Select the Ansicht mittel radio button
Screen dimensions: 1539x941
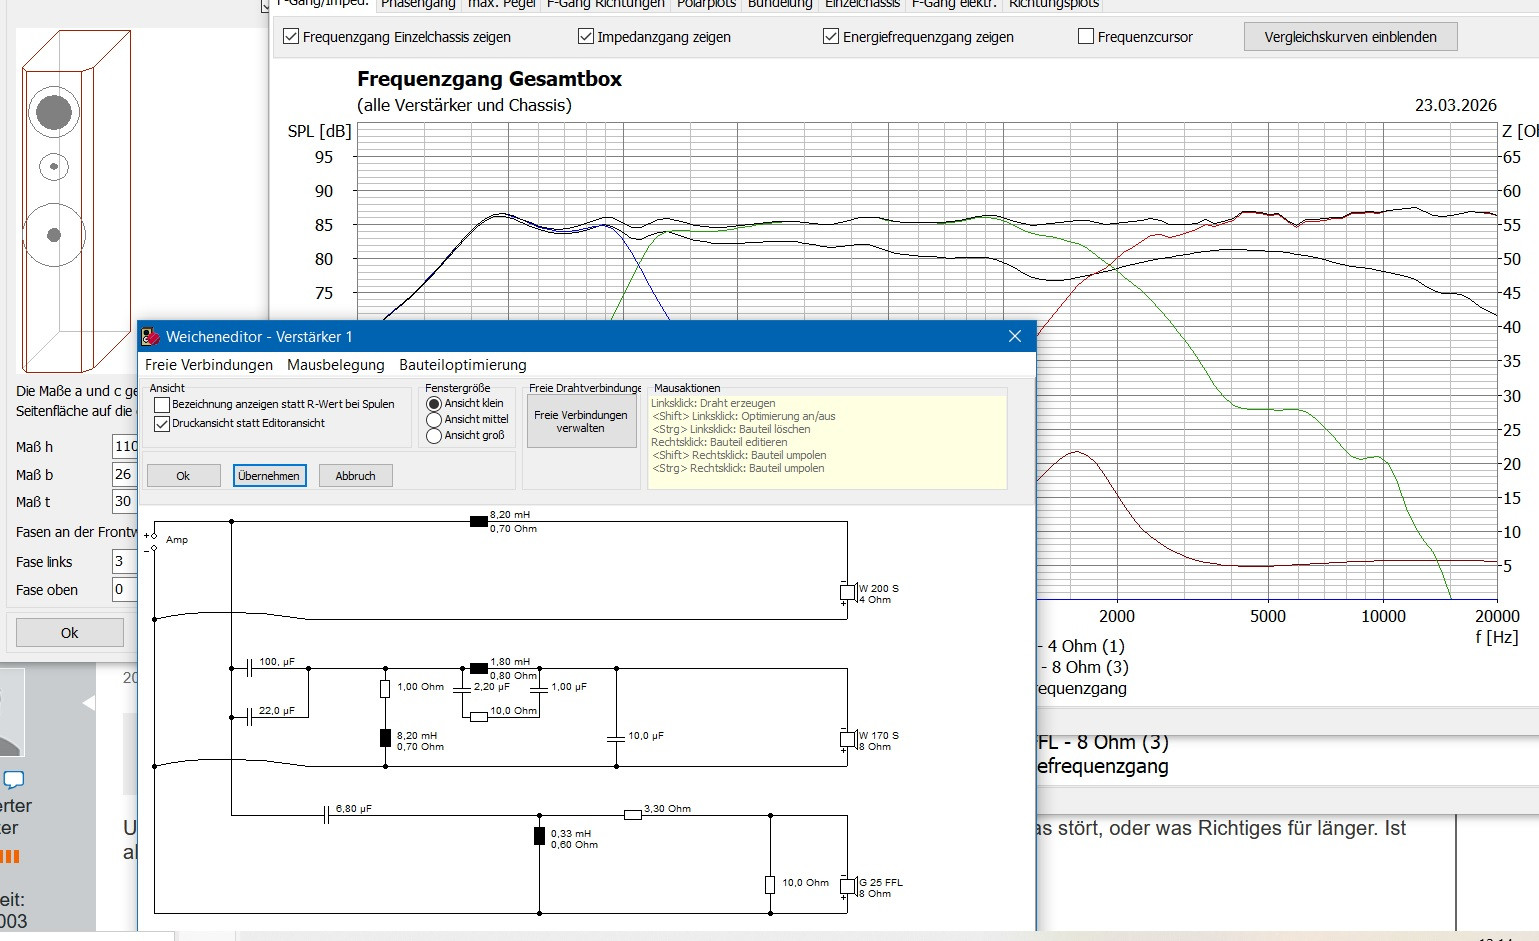coord(434,420)
